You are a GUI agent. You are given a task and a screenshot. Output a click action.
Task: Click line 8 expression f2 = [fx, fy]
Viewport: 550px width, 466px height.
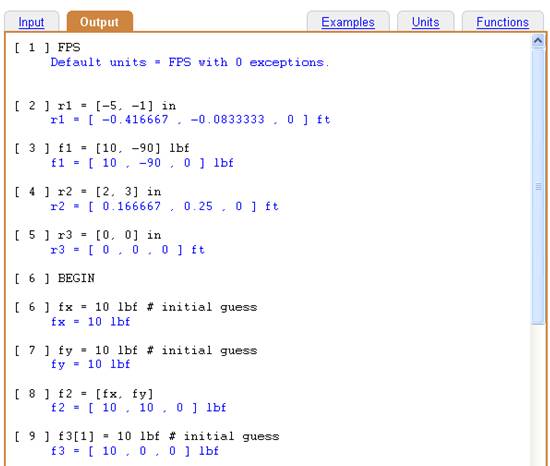click(106, 394)
